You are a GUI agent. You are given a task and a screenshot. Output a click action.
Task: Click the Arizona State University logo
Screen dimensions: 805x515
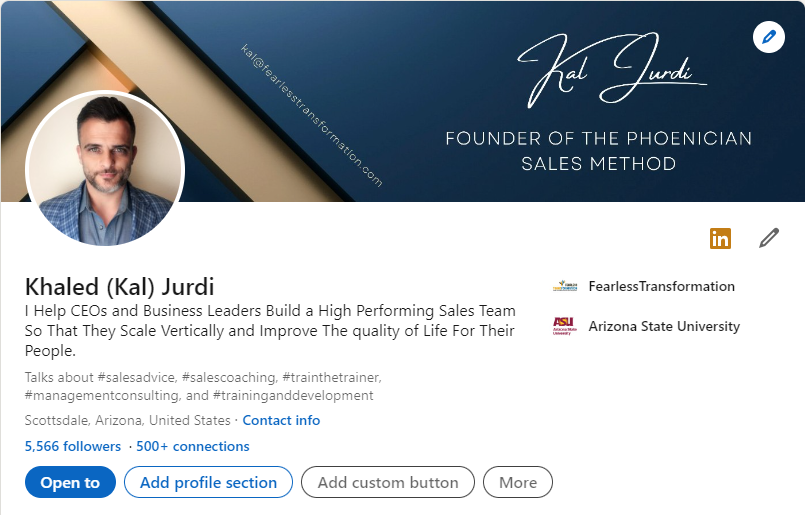[565, 326]
